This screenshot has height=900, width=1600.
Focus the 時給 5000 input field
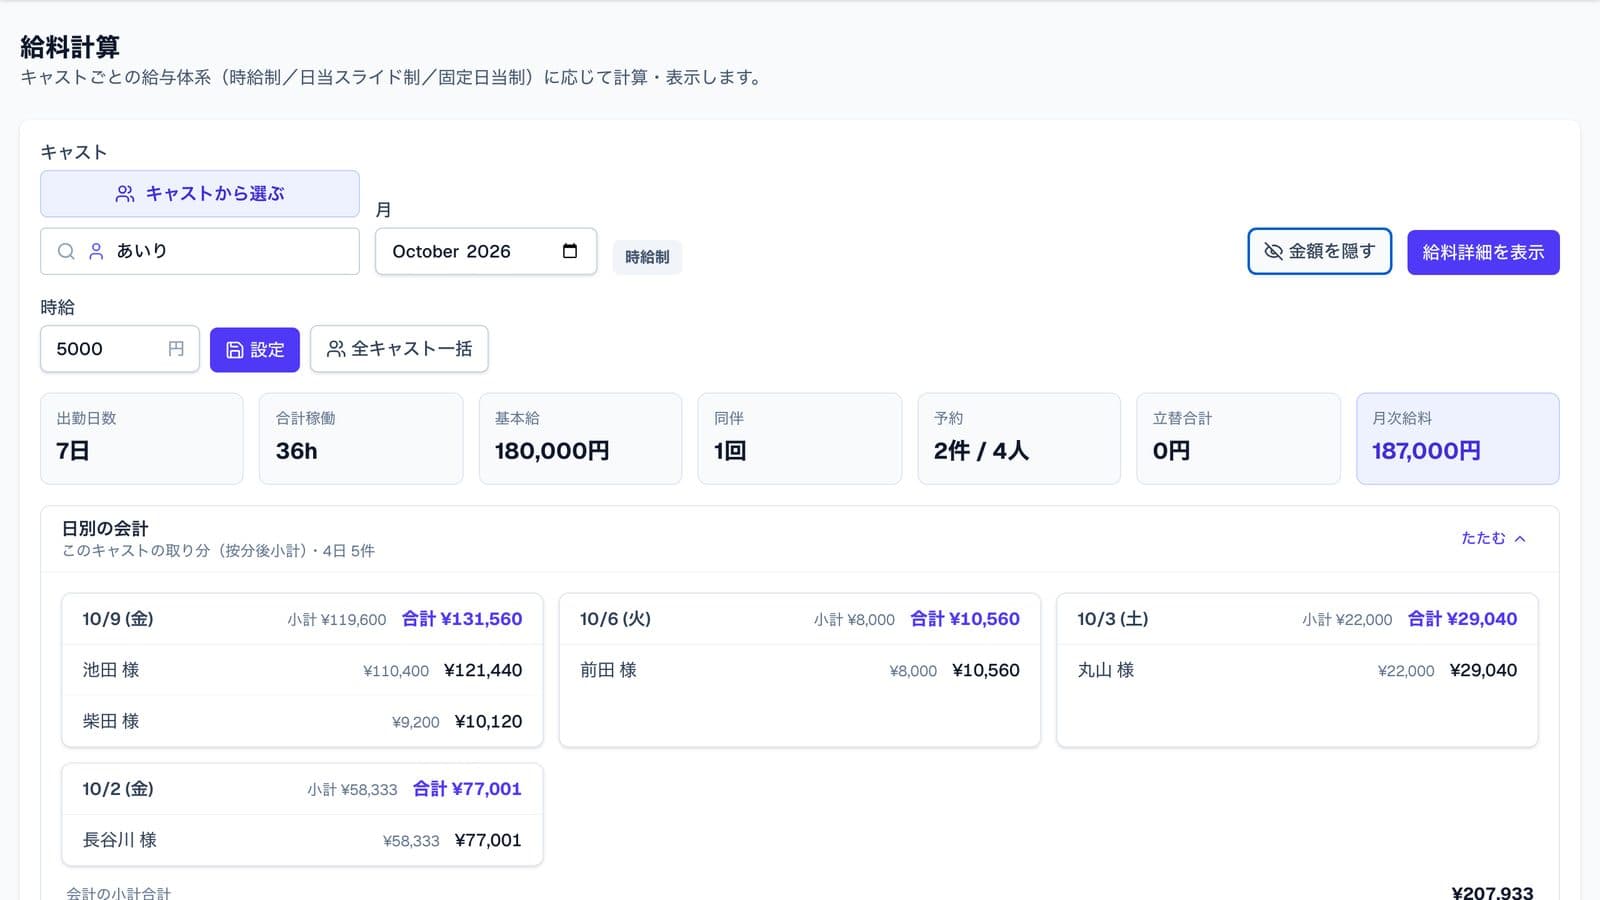pyautogui.click(x=120, y=349)
